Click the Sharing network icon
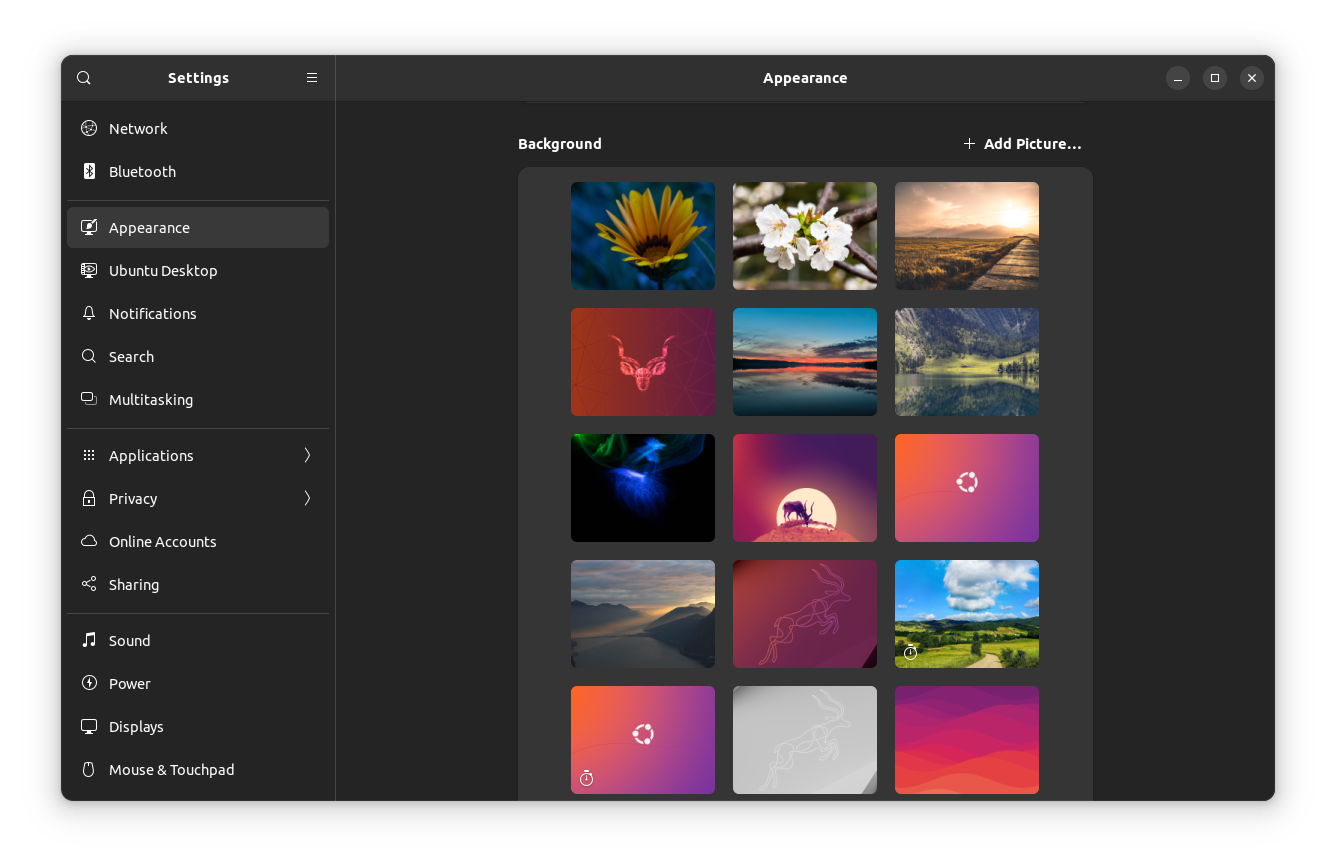The height and width of the screenshot is (868, 1336). 89,584
